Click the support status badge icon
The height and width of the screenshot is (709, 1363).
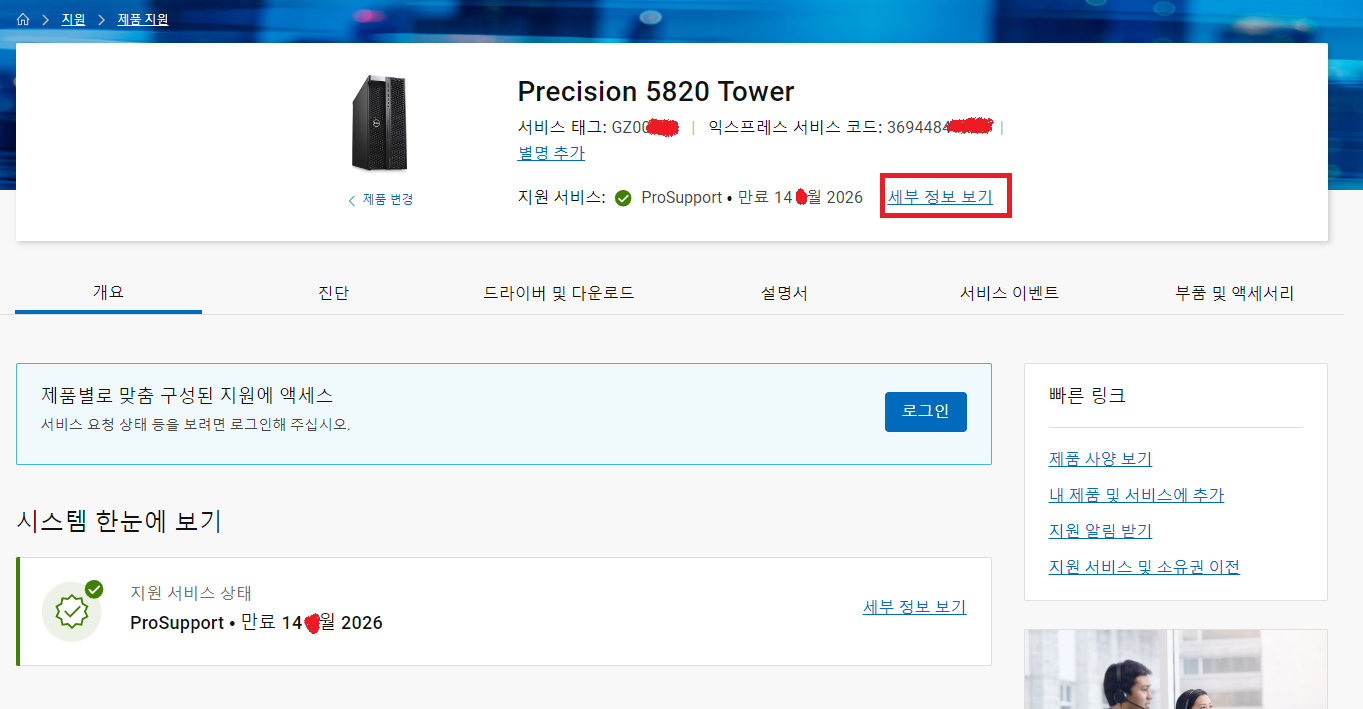pyautogui.click(x=72, y=610)
